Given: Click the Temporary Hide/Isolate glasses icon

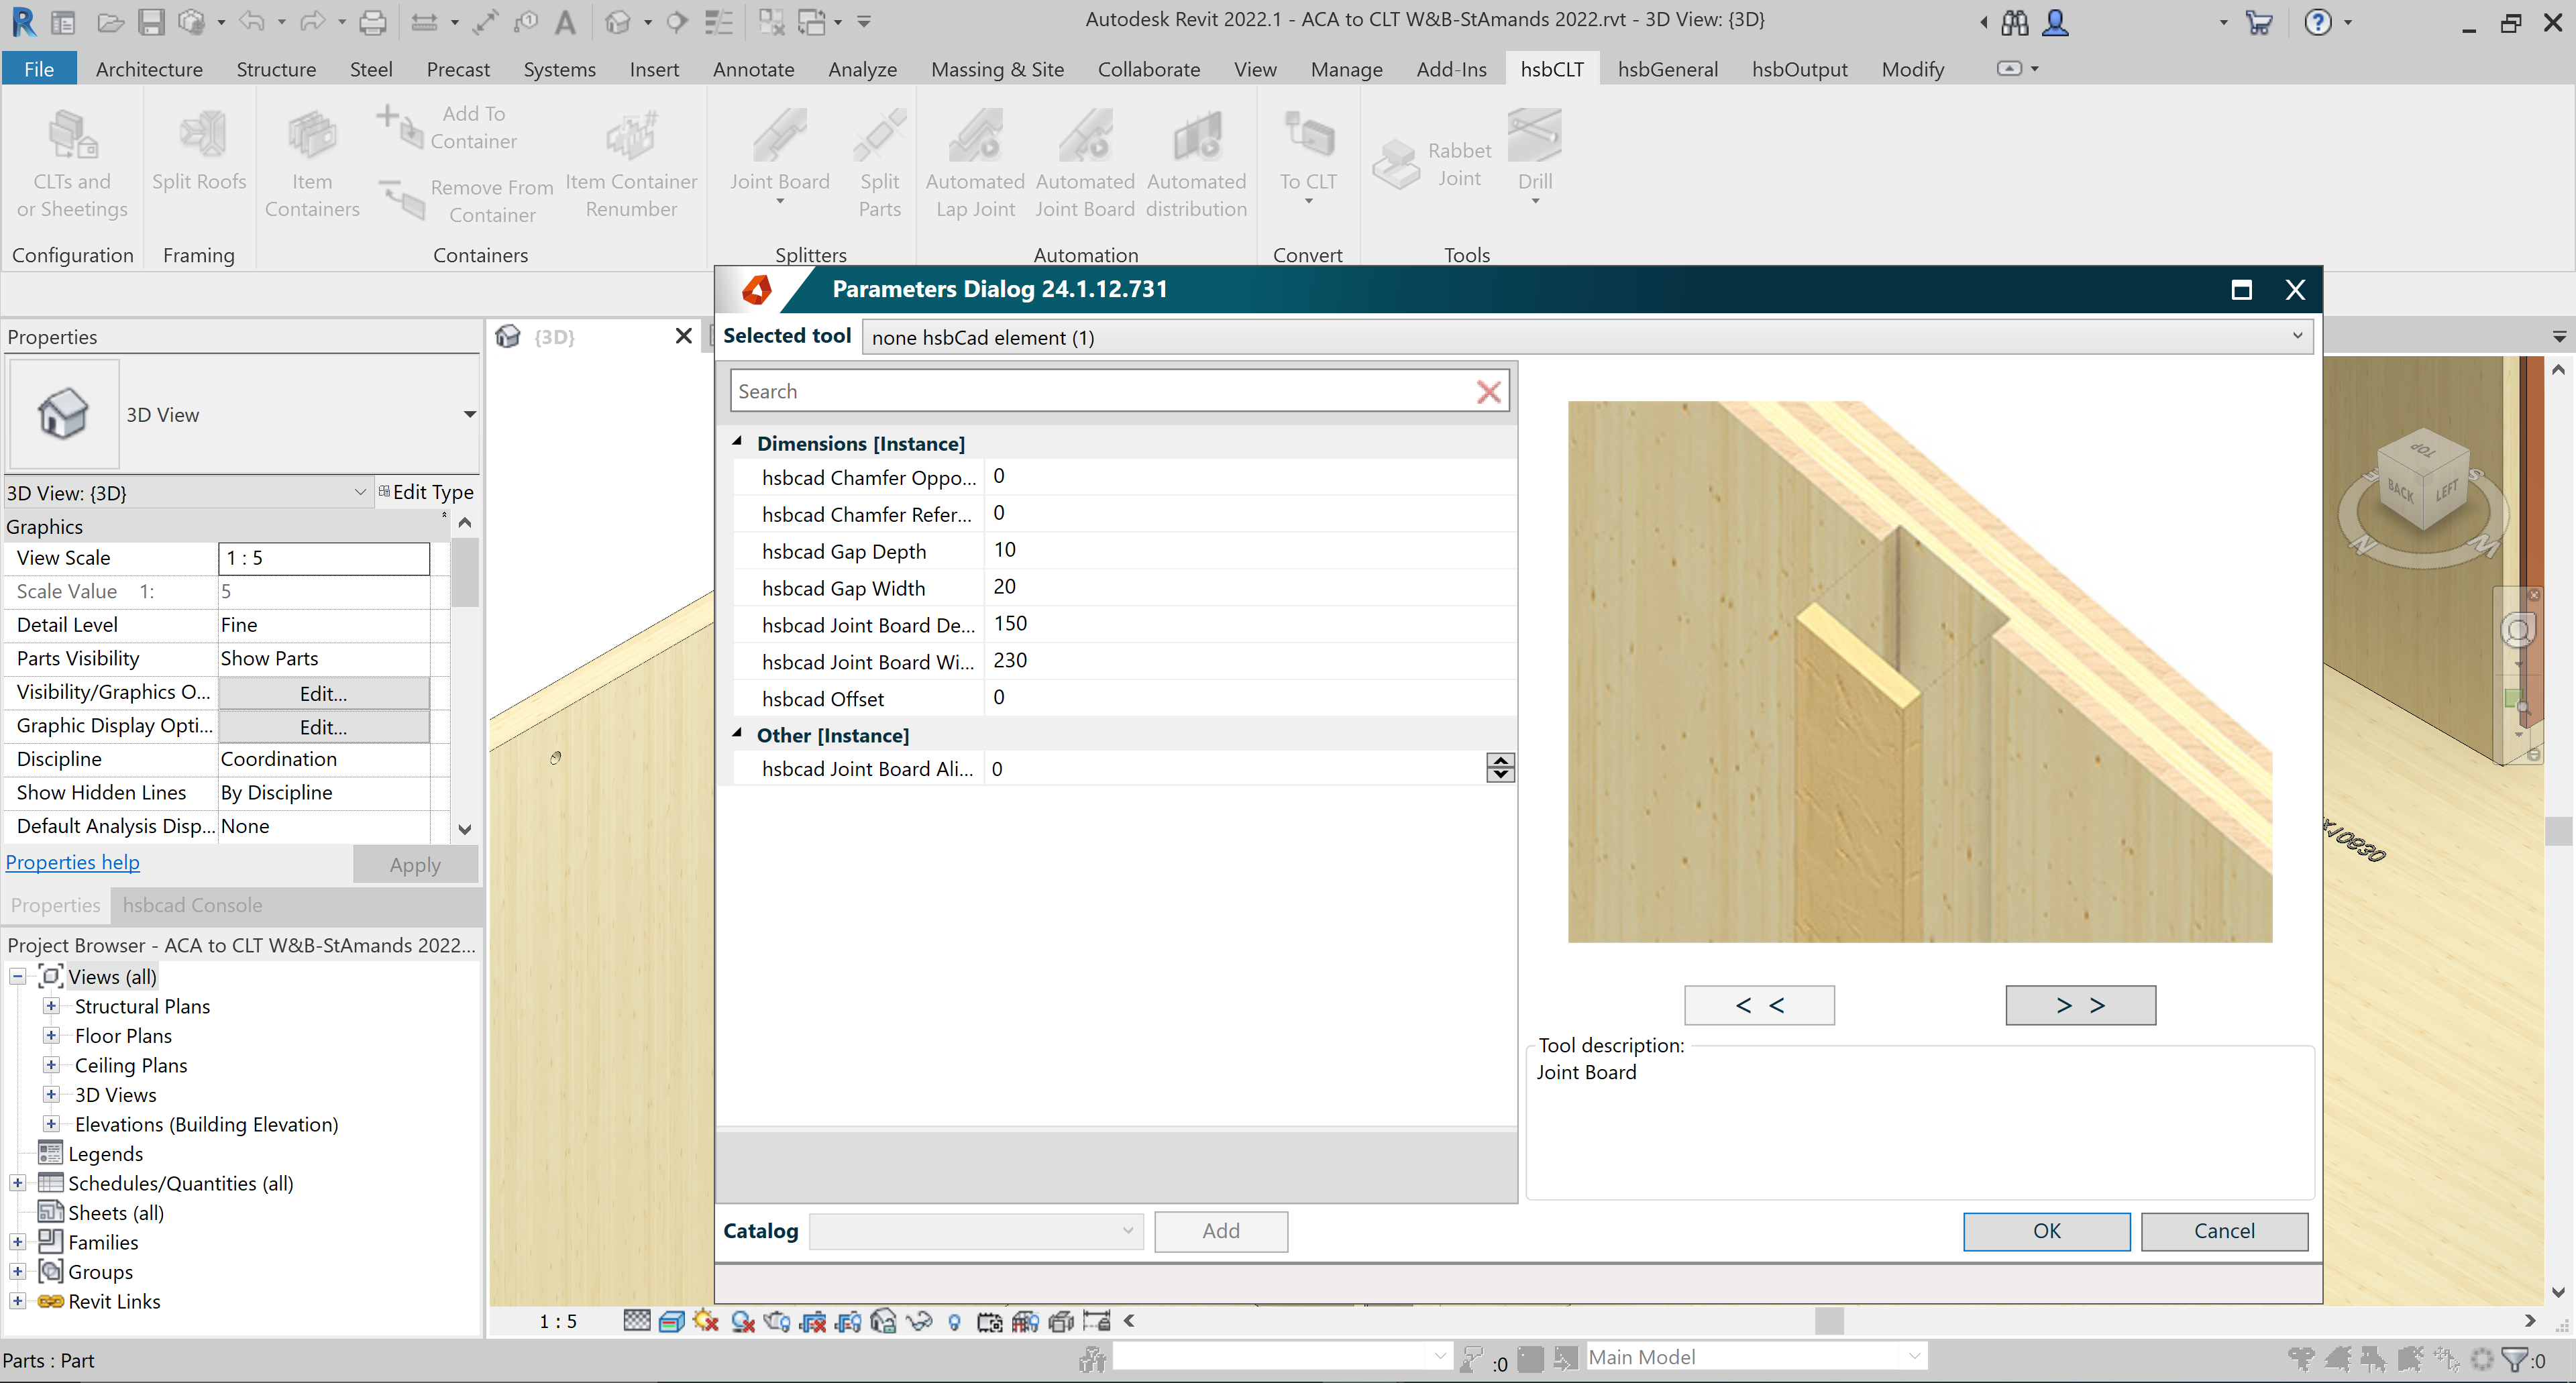Looking at the screenshot, I should pyautogui.click(x=919, y=1321).
